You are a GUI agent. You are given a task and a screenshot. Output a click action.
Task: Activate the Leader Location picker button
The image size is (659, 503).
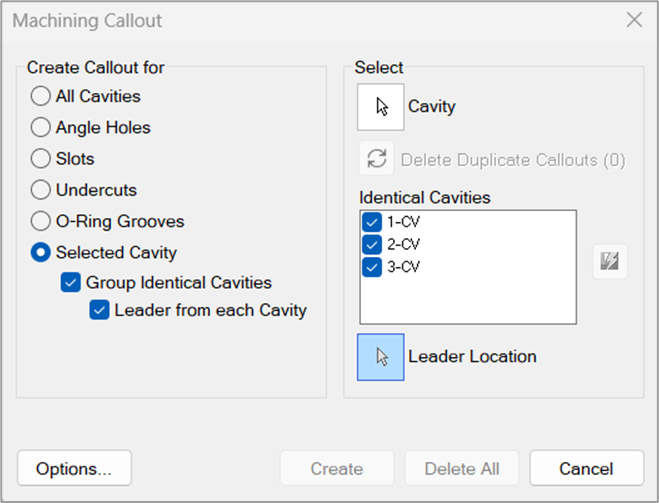[x=381, y=357]
